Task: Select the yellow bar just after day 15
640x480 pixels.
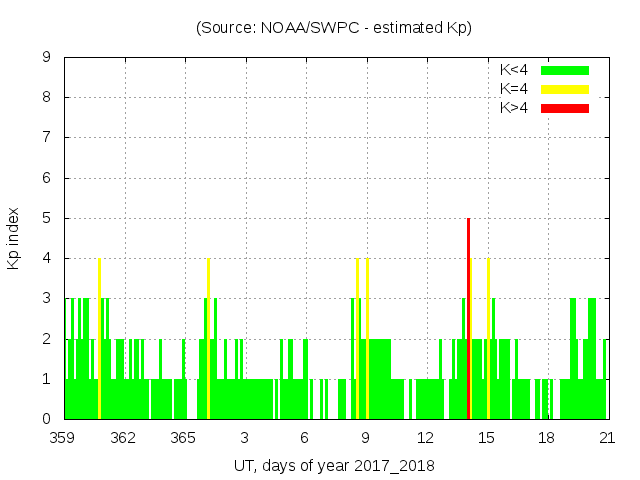Action: point(488,340)
